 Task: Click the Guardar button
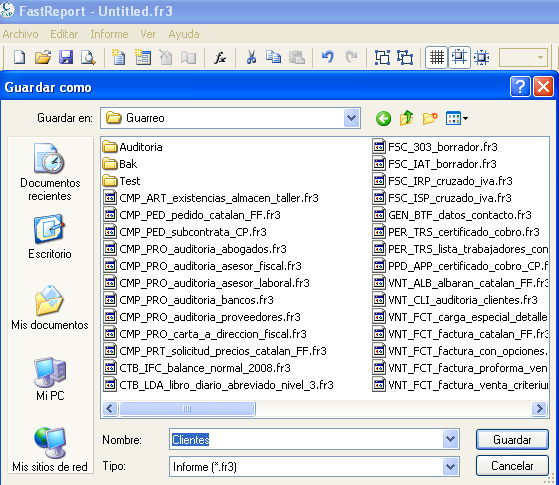[x=512, y=439]
